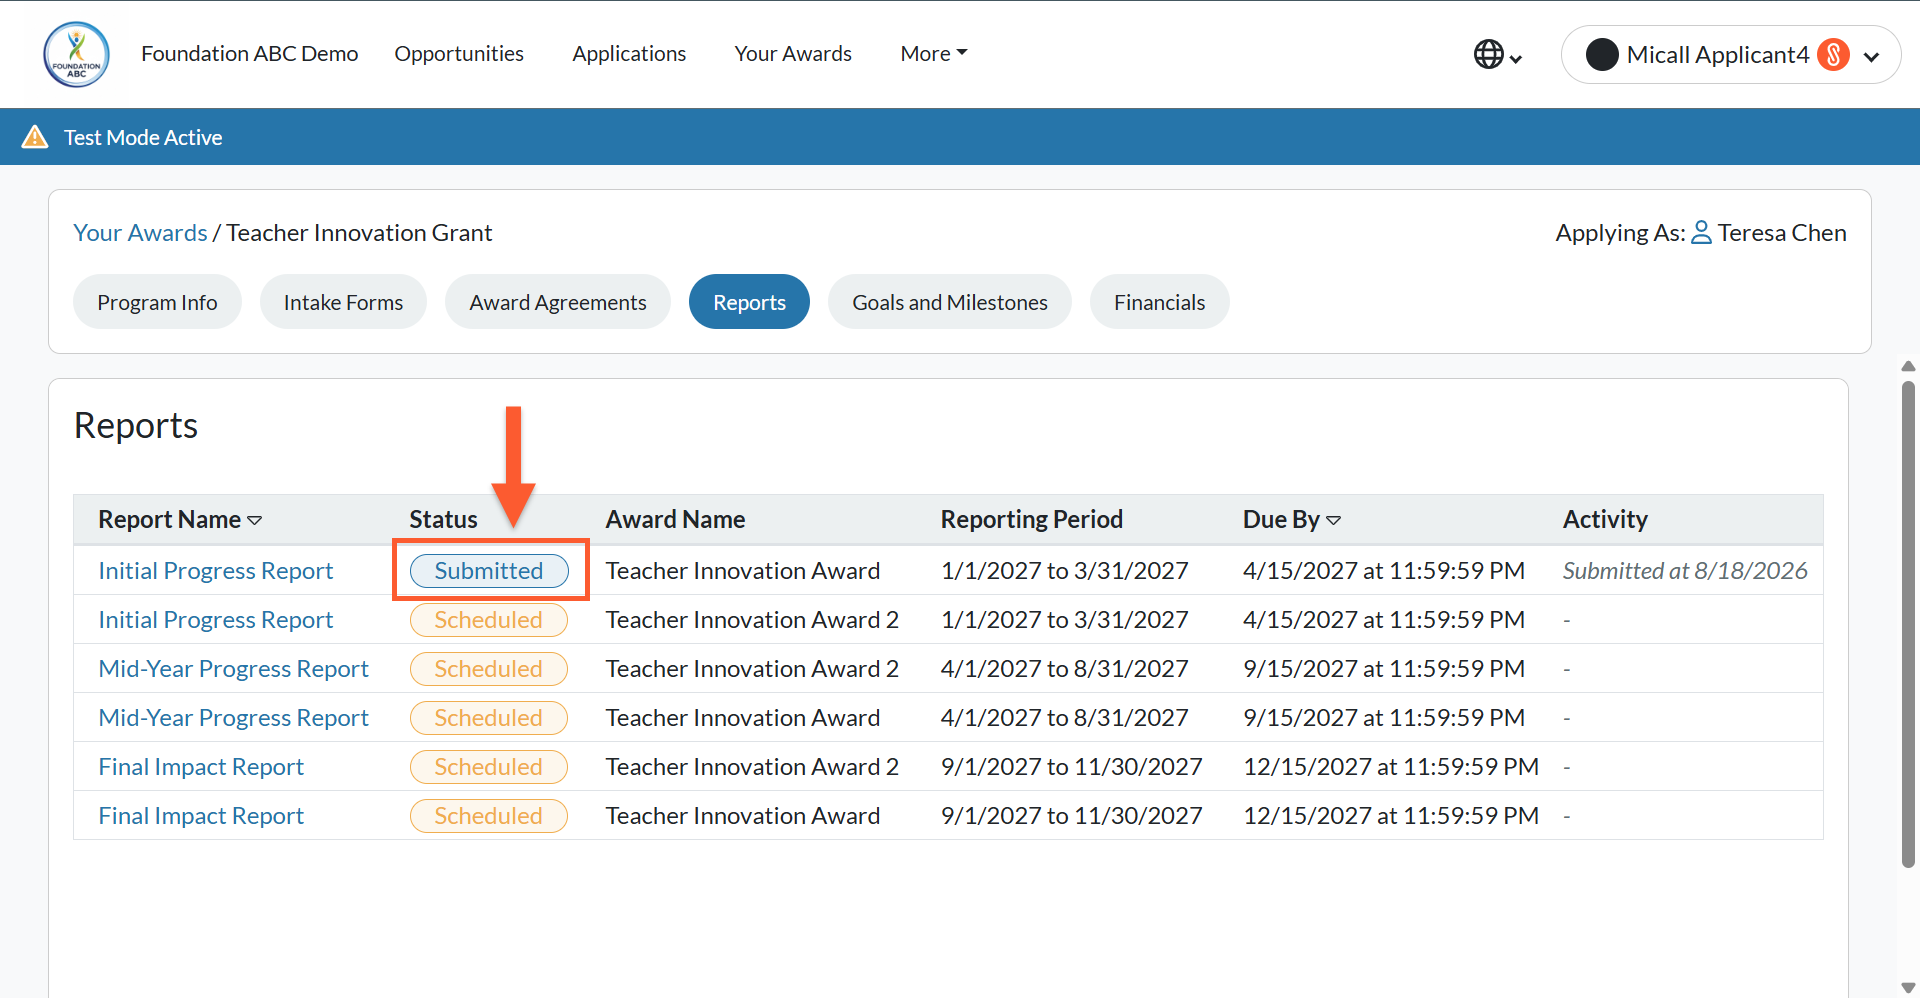Click 'Teresa Chen' applying-as name
Image resolution: width=1920 pixels, height=998 pixels.
pos(1782,233)
